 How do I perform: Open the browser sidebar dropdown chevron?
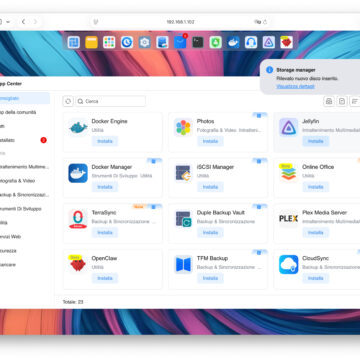(8, 22)
